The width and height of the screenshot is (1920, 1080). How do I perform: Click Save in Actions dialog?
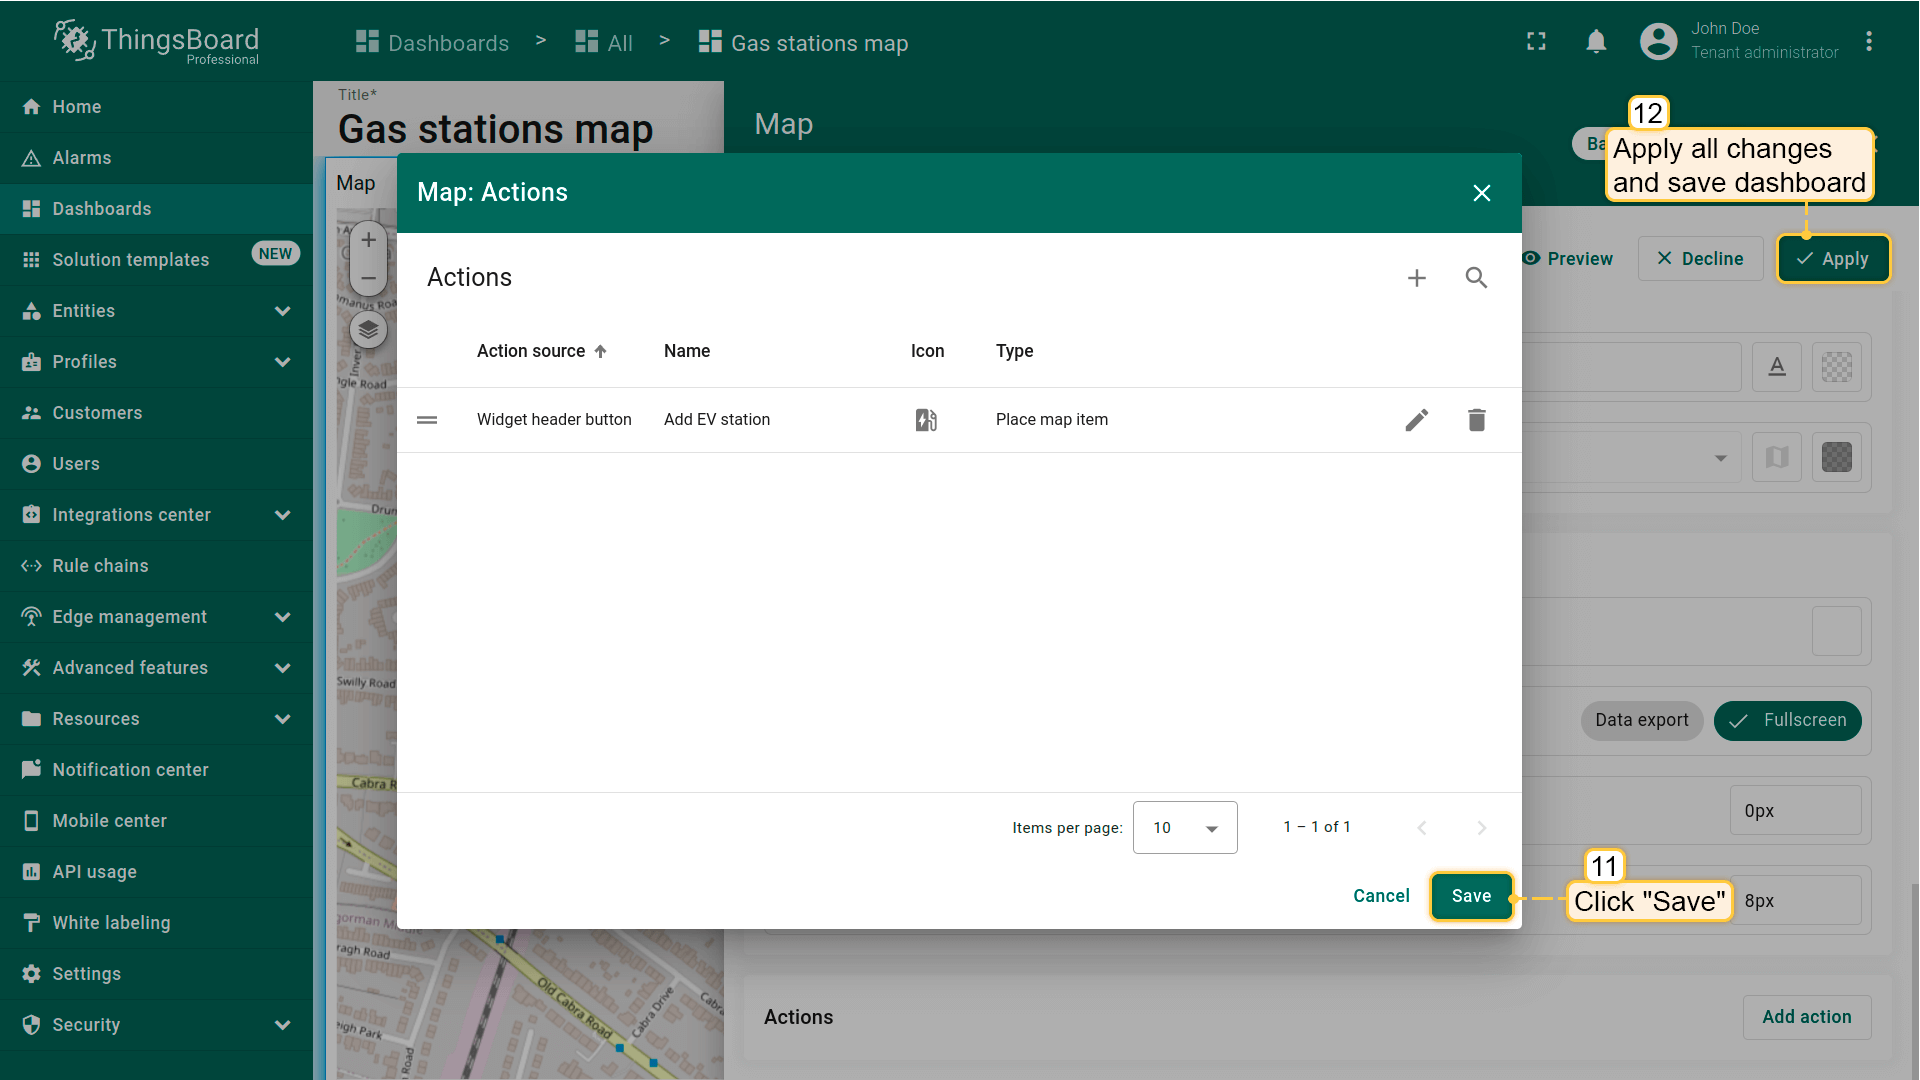click(x=1470, y=896)
